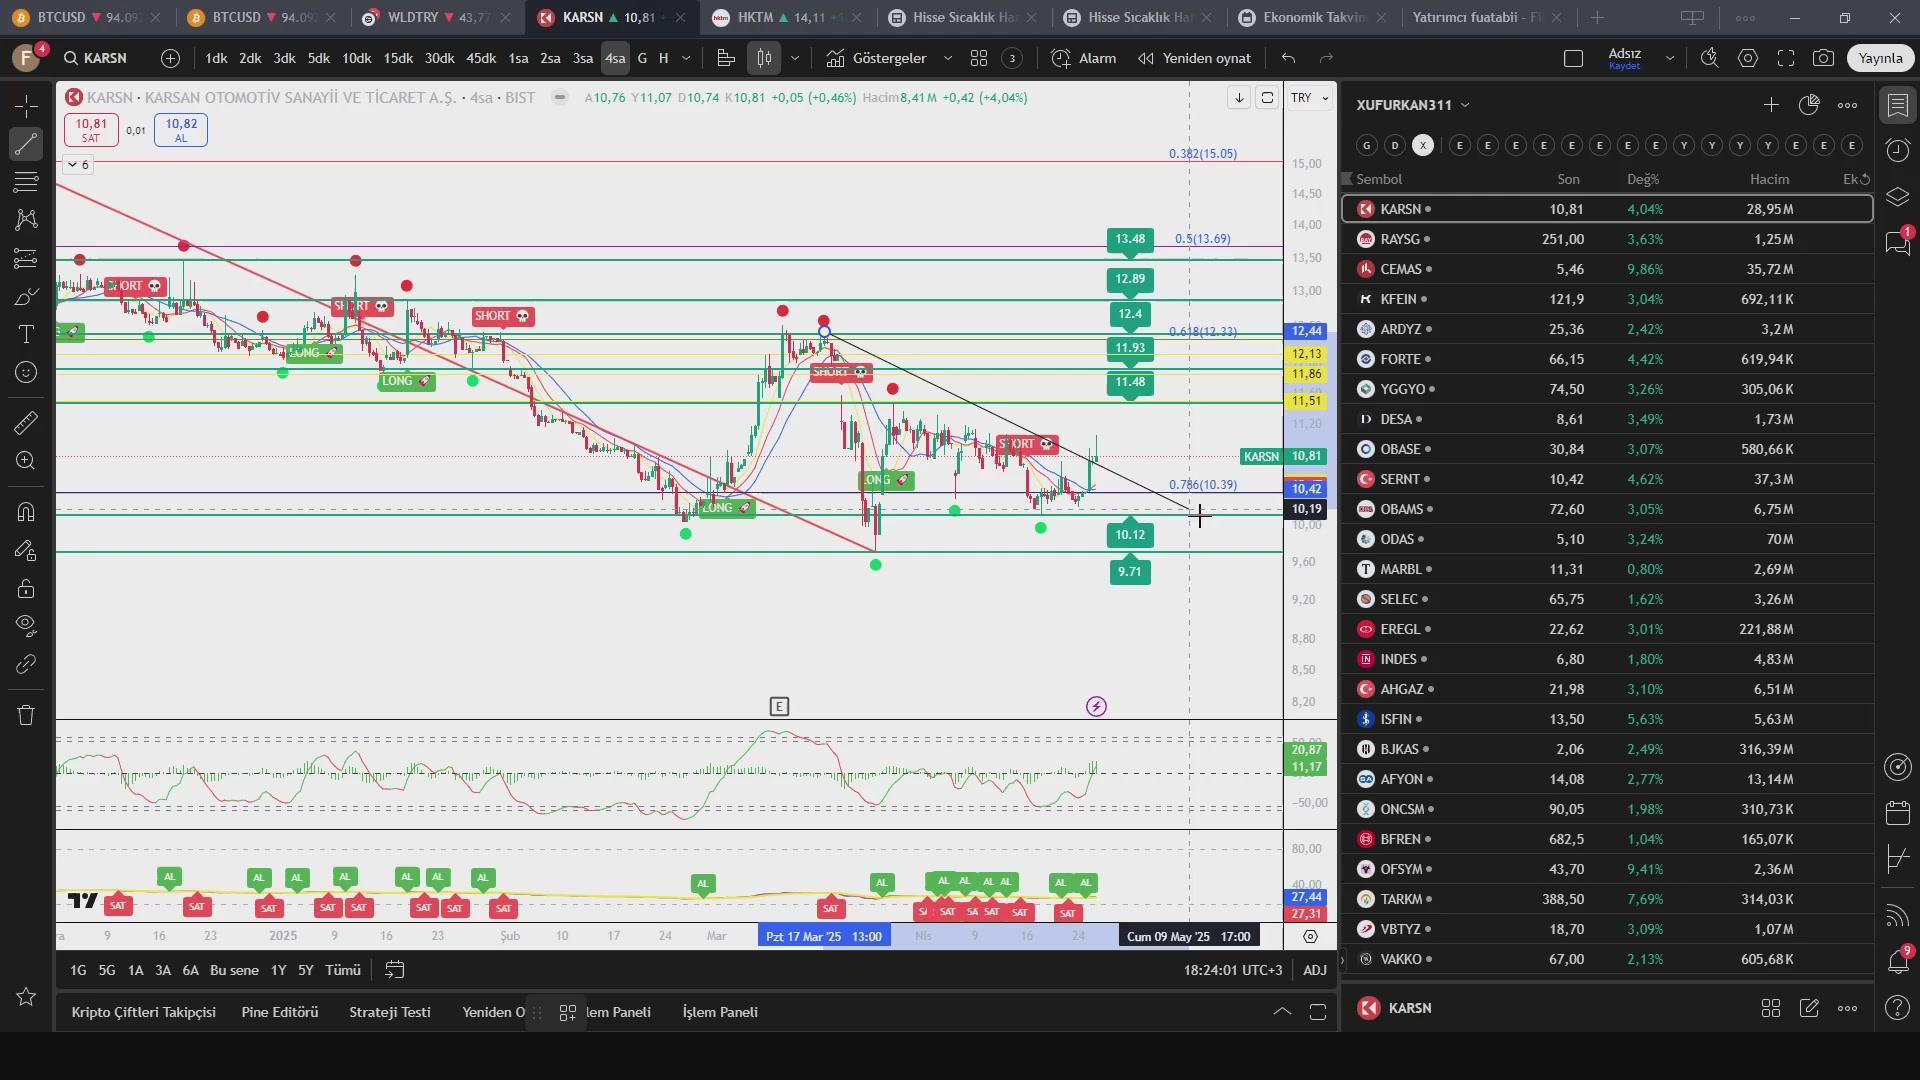Lock all drawing tools

(x=26, y=588)
